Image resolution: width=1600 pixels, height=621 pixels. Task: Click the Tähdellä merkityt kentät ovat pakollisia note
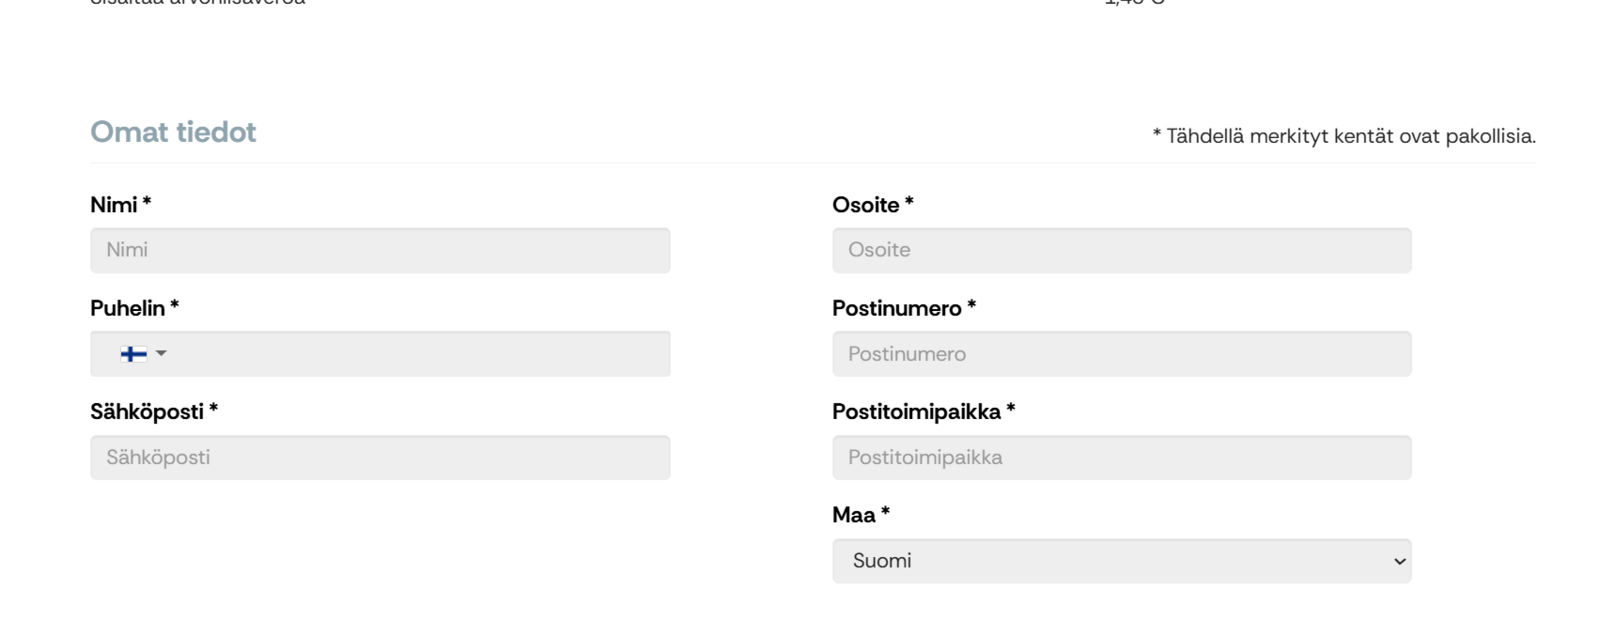pyautogui.click(x=1344, y=136)
